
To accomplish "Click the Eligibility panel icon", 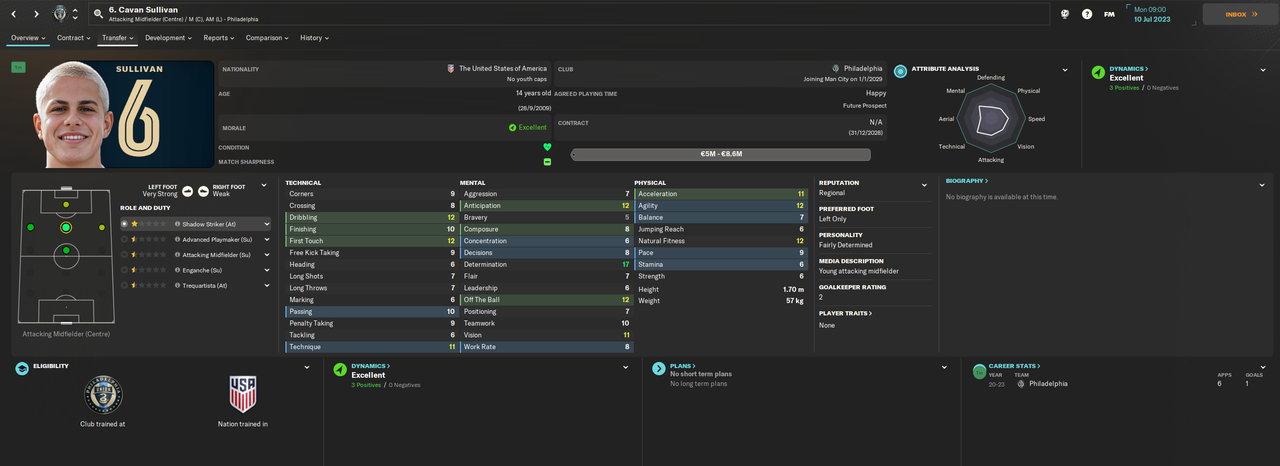I will point(22,369).
